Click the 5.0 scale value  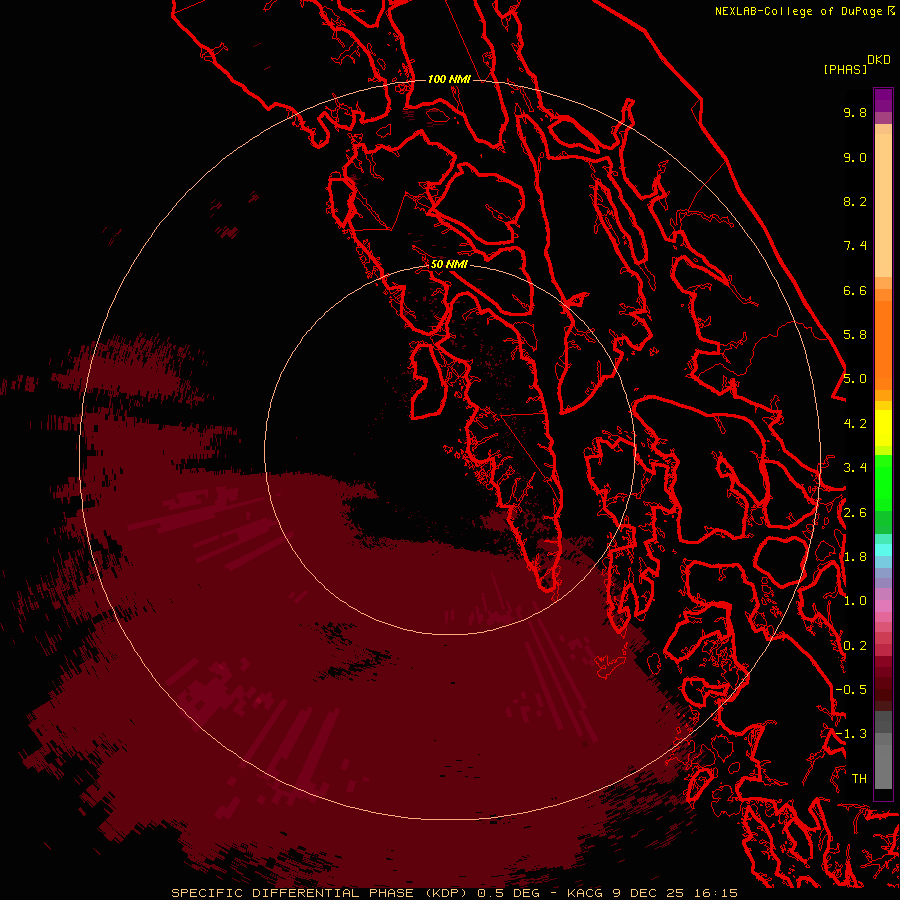coord(855,379)
